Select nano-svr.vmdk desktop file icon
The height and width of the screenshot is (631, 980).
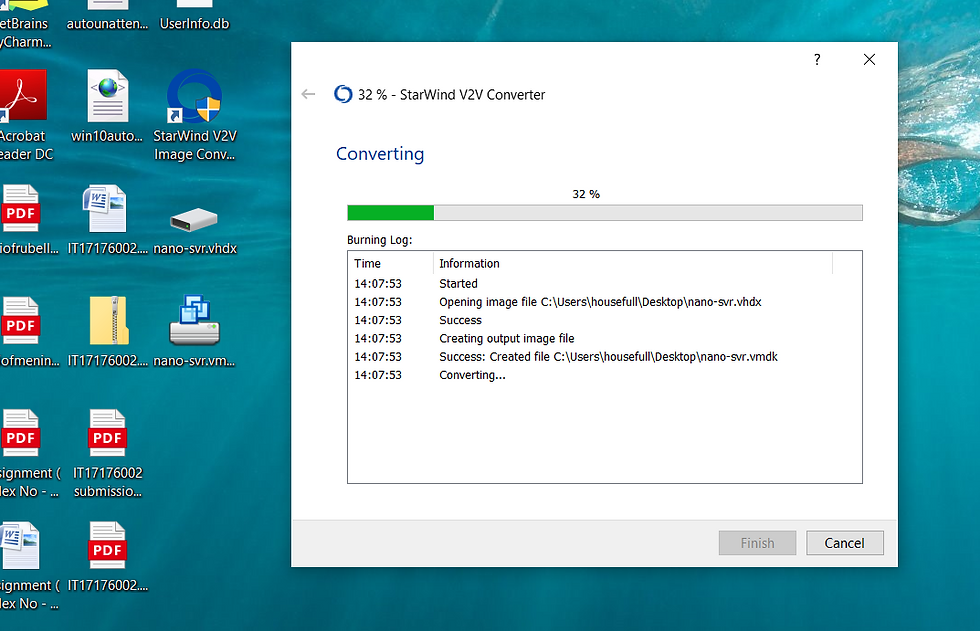coord(194,331)
